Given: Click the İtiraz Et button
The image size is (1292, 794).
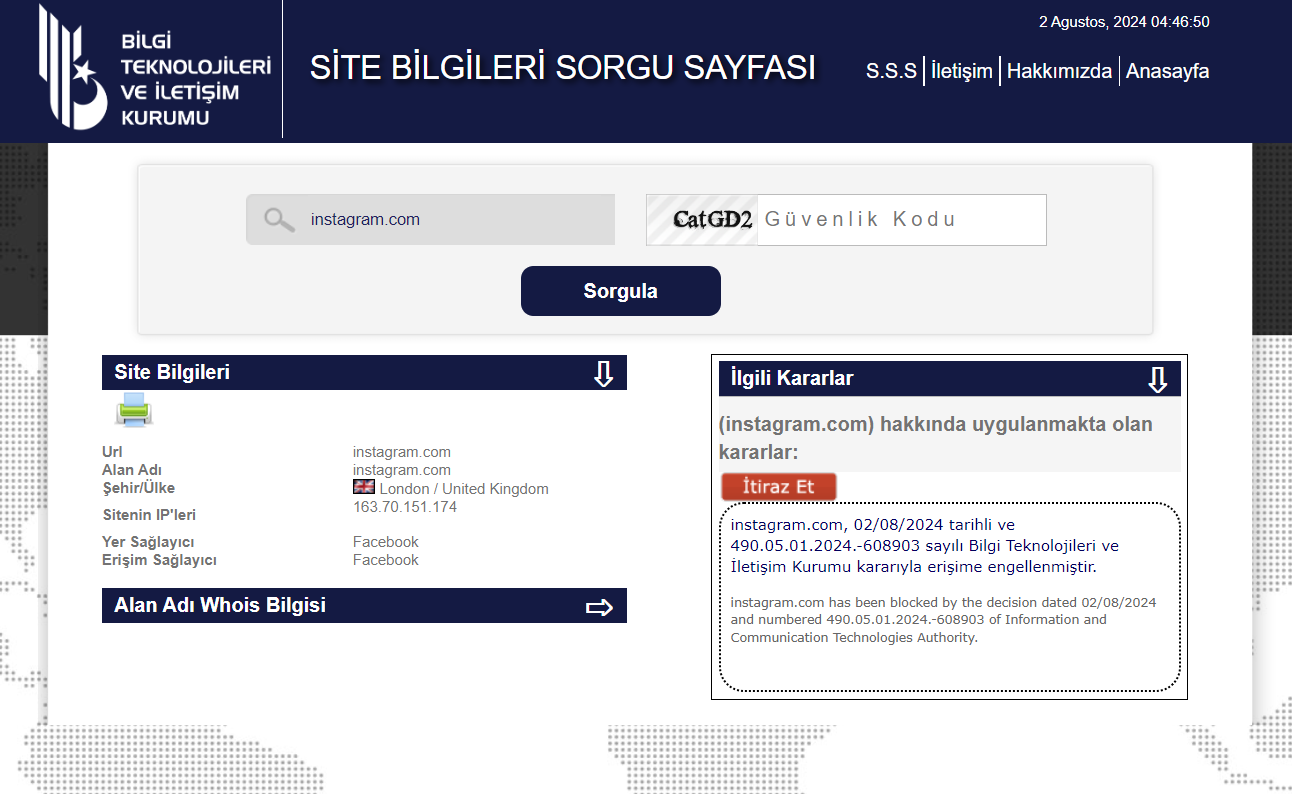Looking at the screenshot, I should point(779,487).
